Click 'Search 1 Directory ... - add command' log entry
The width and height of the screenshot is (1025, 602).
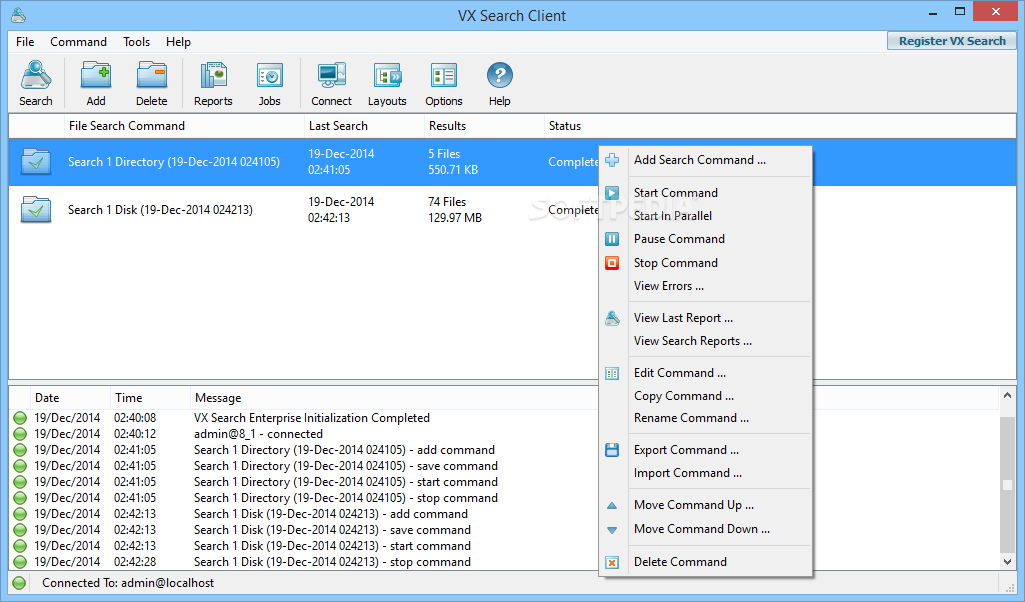(x=344, y=450)
